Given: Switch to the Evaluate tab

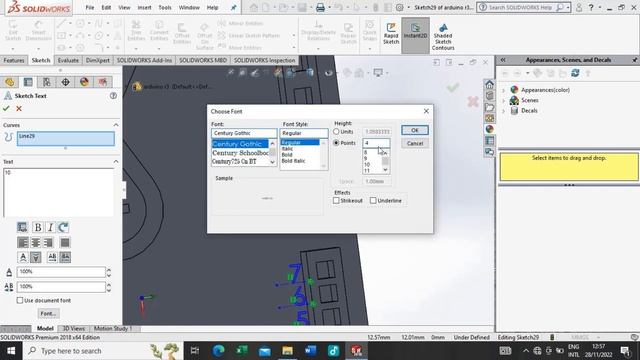Looking at the screenshot, I should (x=68, y=60).
